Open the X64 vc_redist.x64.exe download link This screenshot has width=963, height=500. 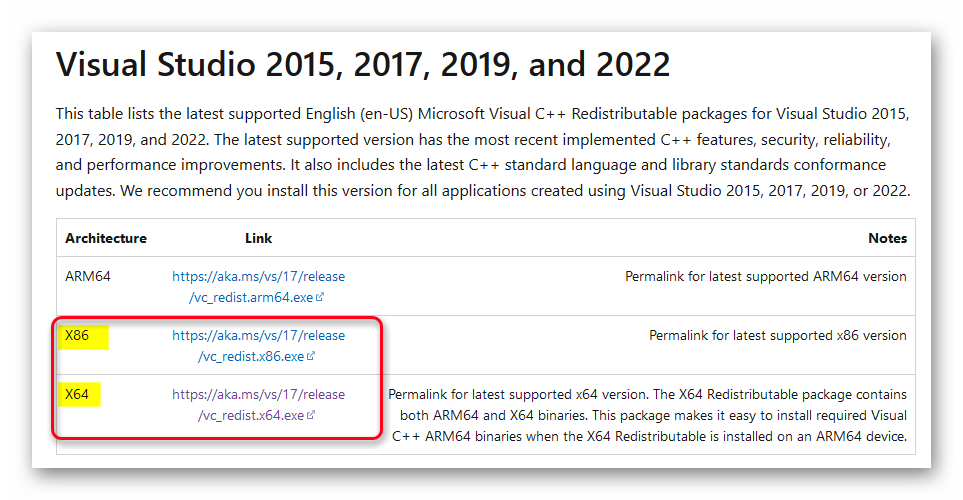pyautogui.click(x=258, y=405)
